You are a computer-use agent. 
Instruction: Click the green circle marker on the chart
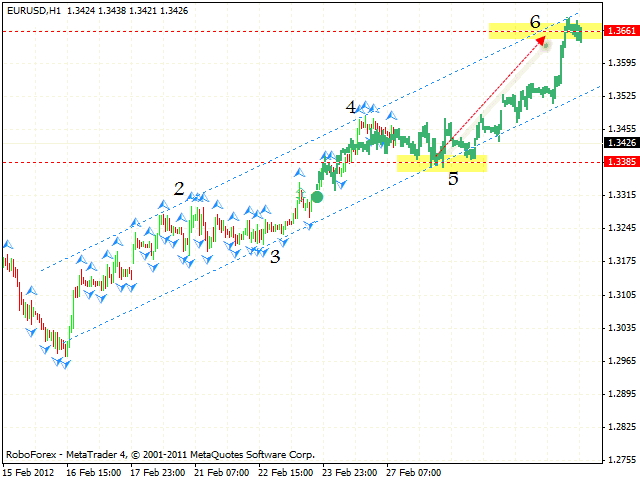317,197
